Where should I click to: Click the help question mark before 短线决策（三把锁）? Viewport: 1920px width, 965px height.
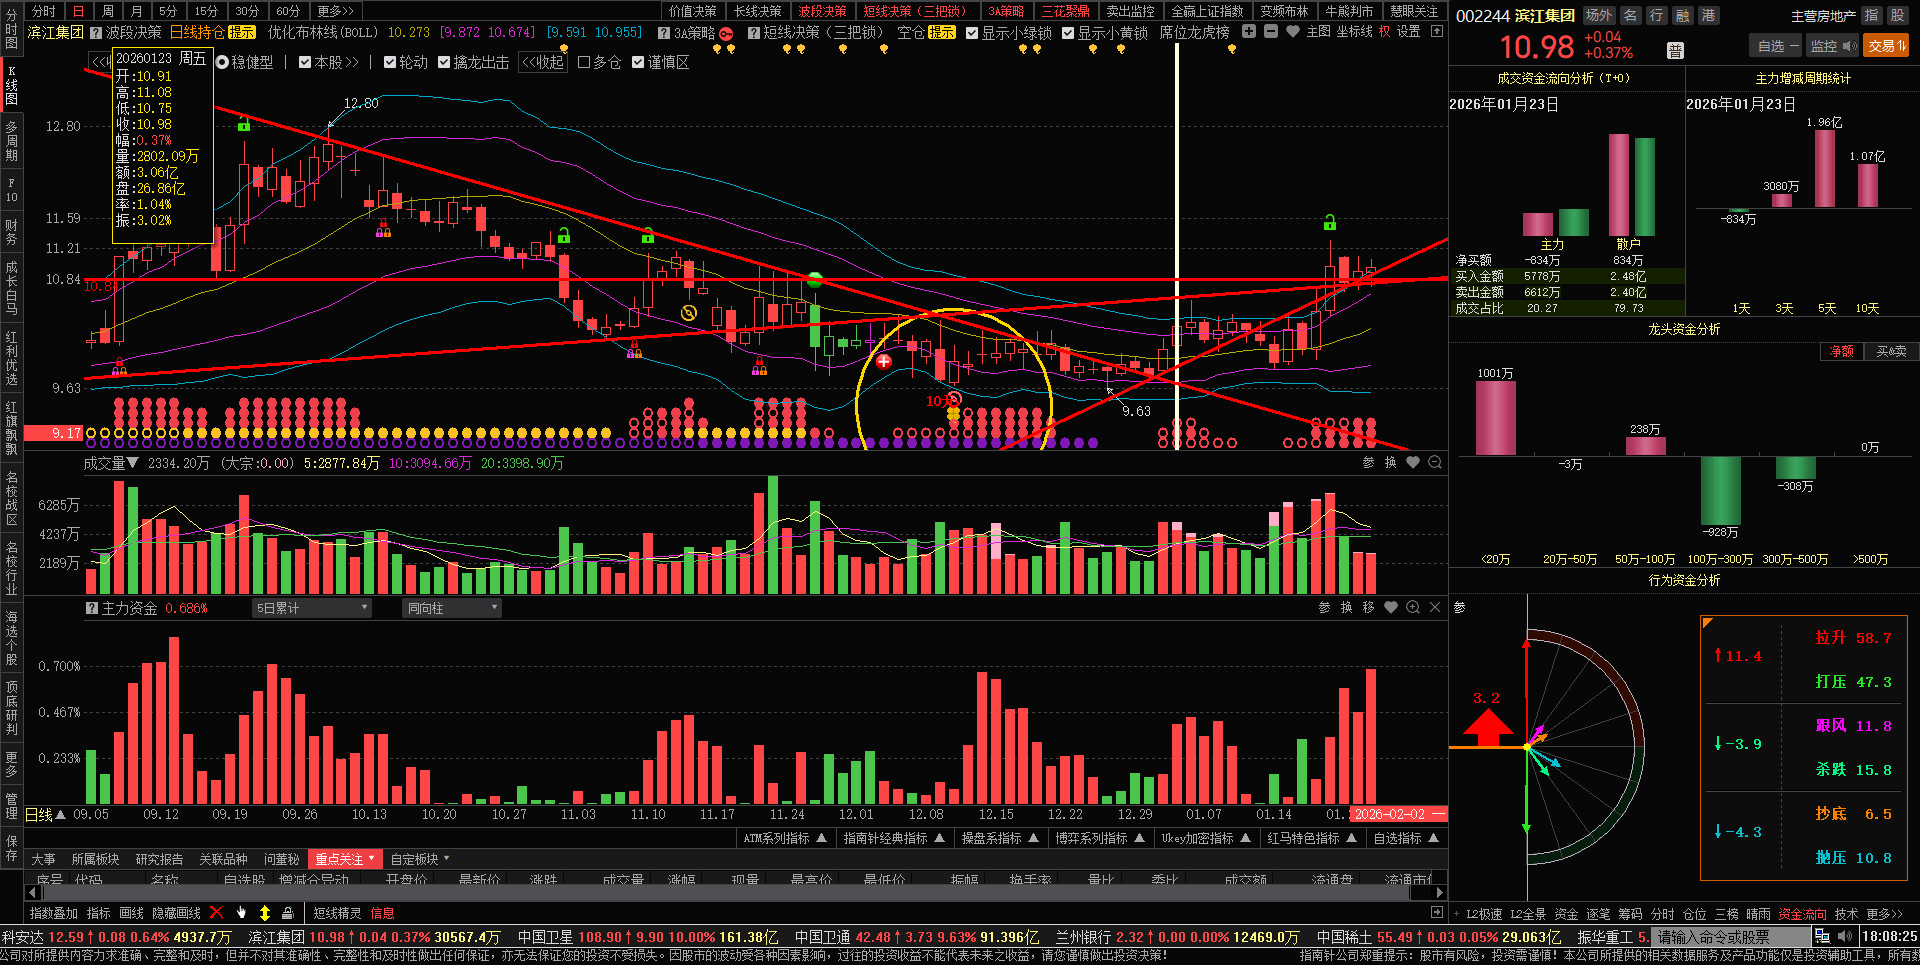753,33
